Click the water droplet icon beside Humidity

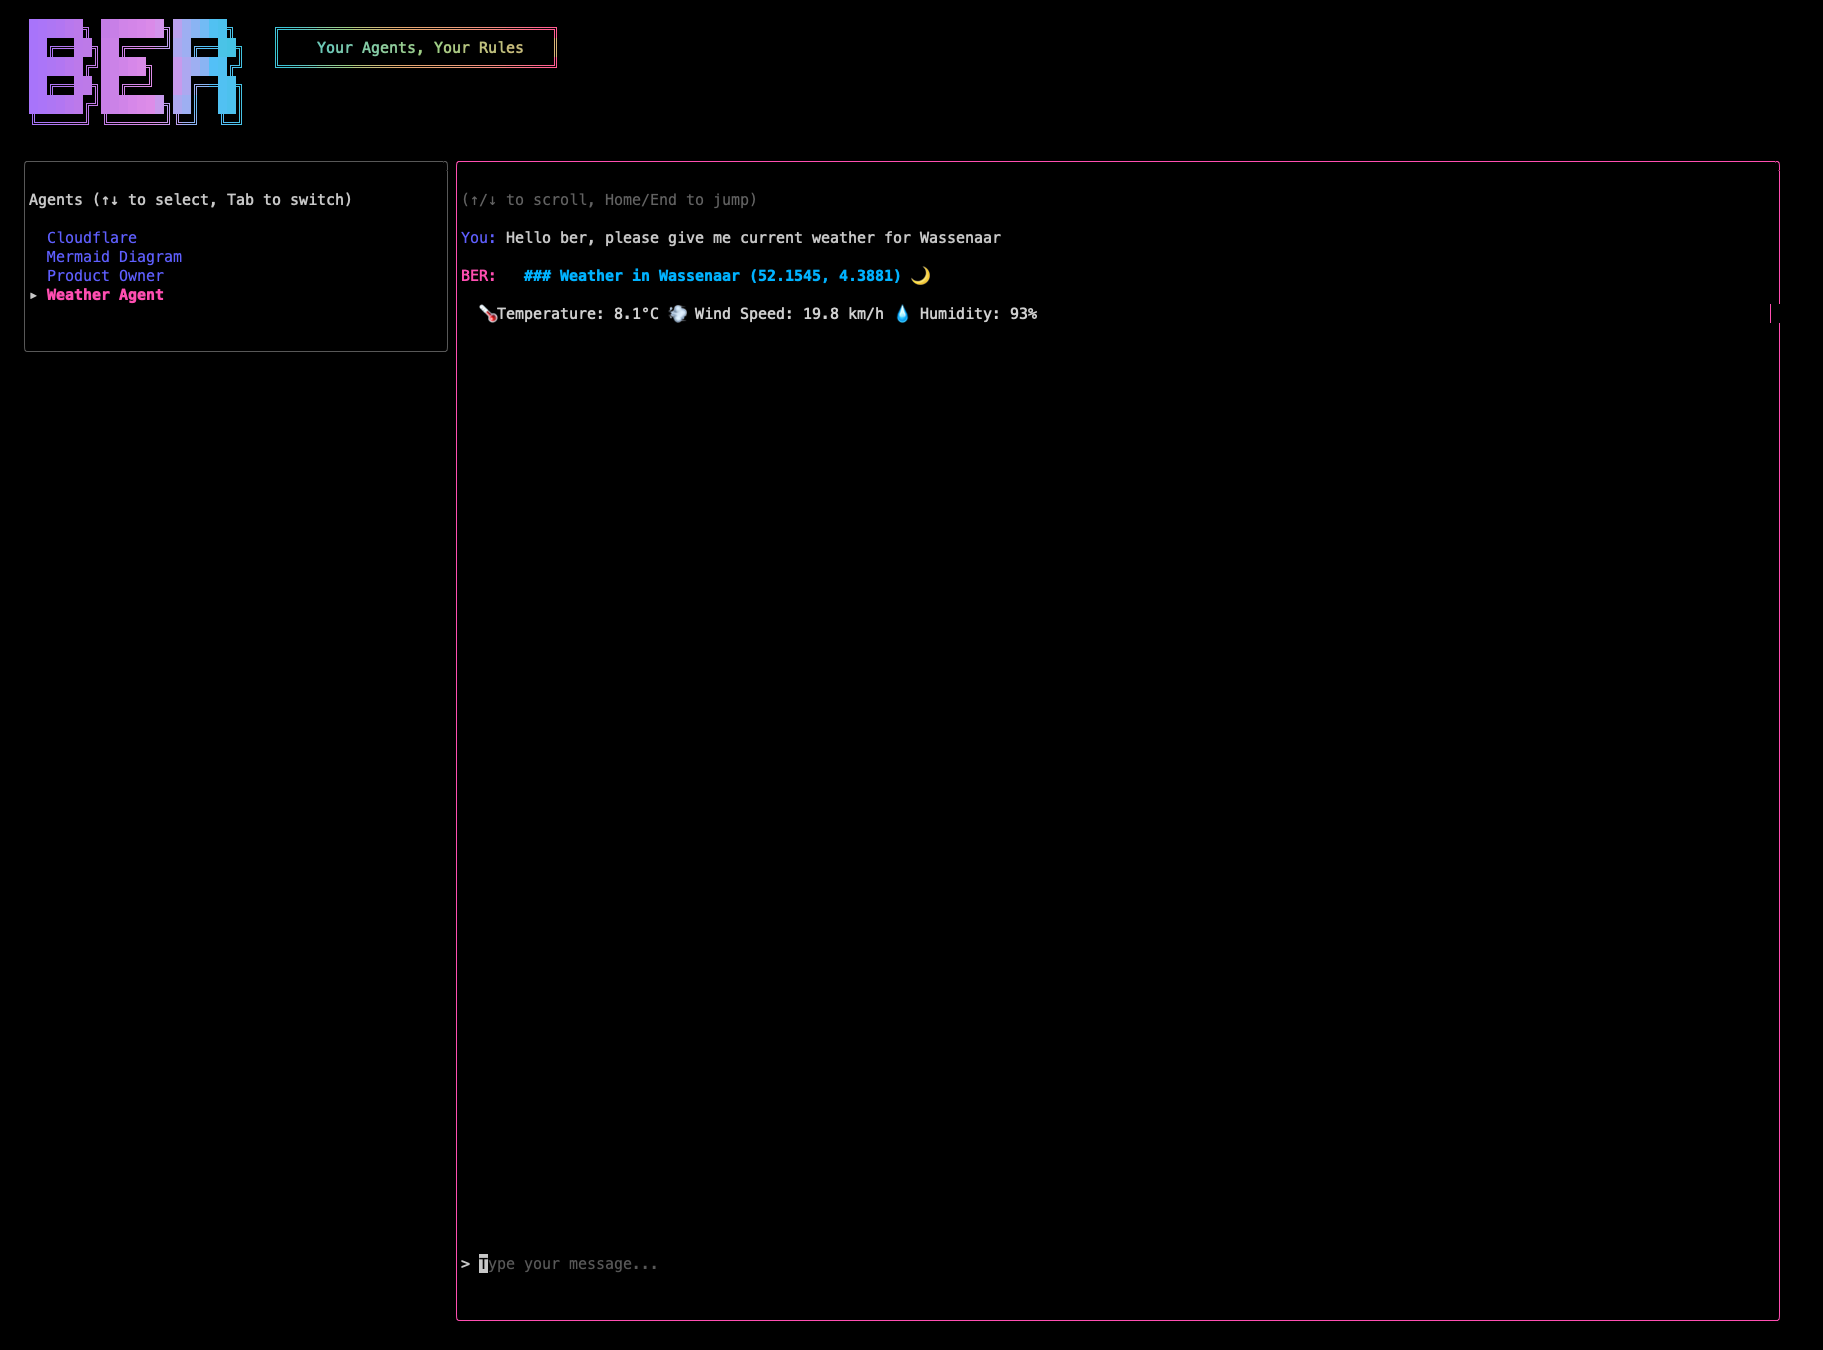click(x=902, y=314)
